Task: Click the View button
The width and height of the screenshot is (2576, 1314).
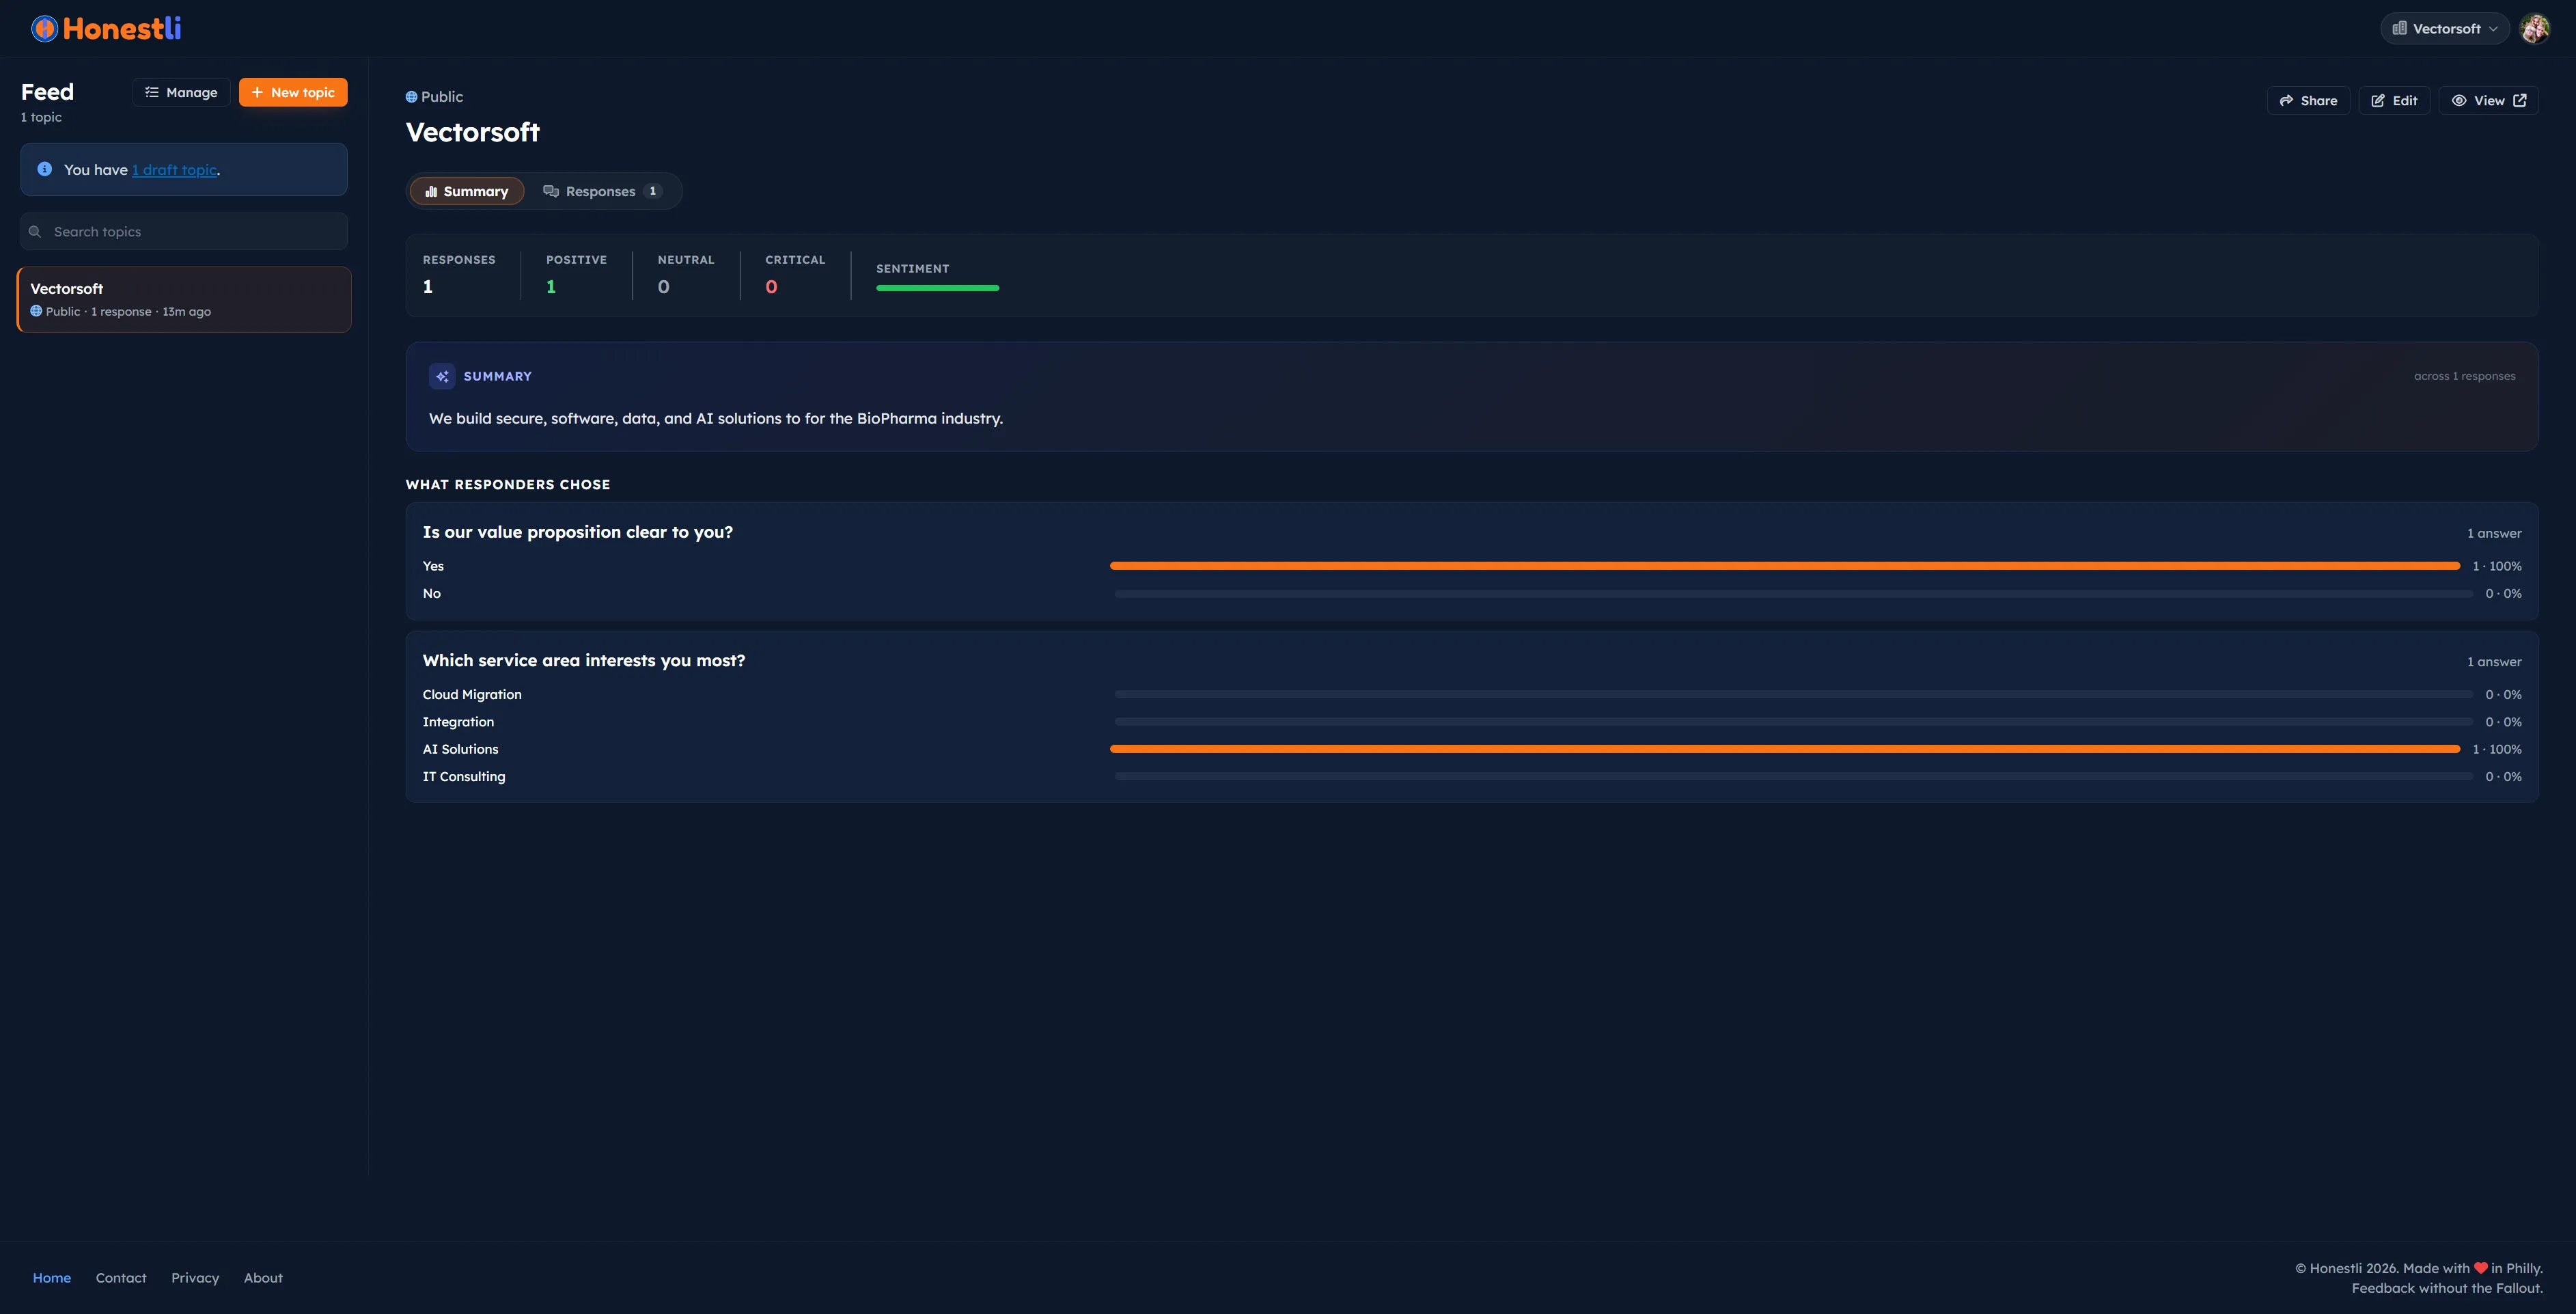Action: [x=2488, y=101]
